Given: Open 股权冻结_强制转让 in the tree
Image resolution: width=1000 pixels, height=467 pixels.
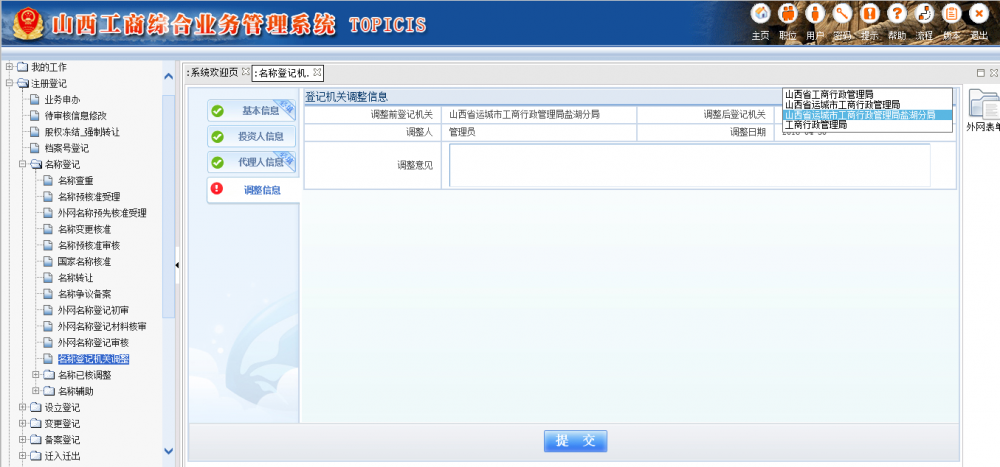Looking at the screenshot, I should (x=82, y=132).
